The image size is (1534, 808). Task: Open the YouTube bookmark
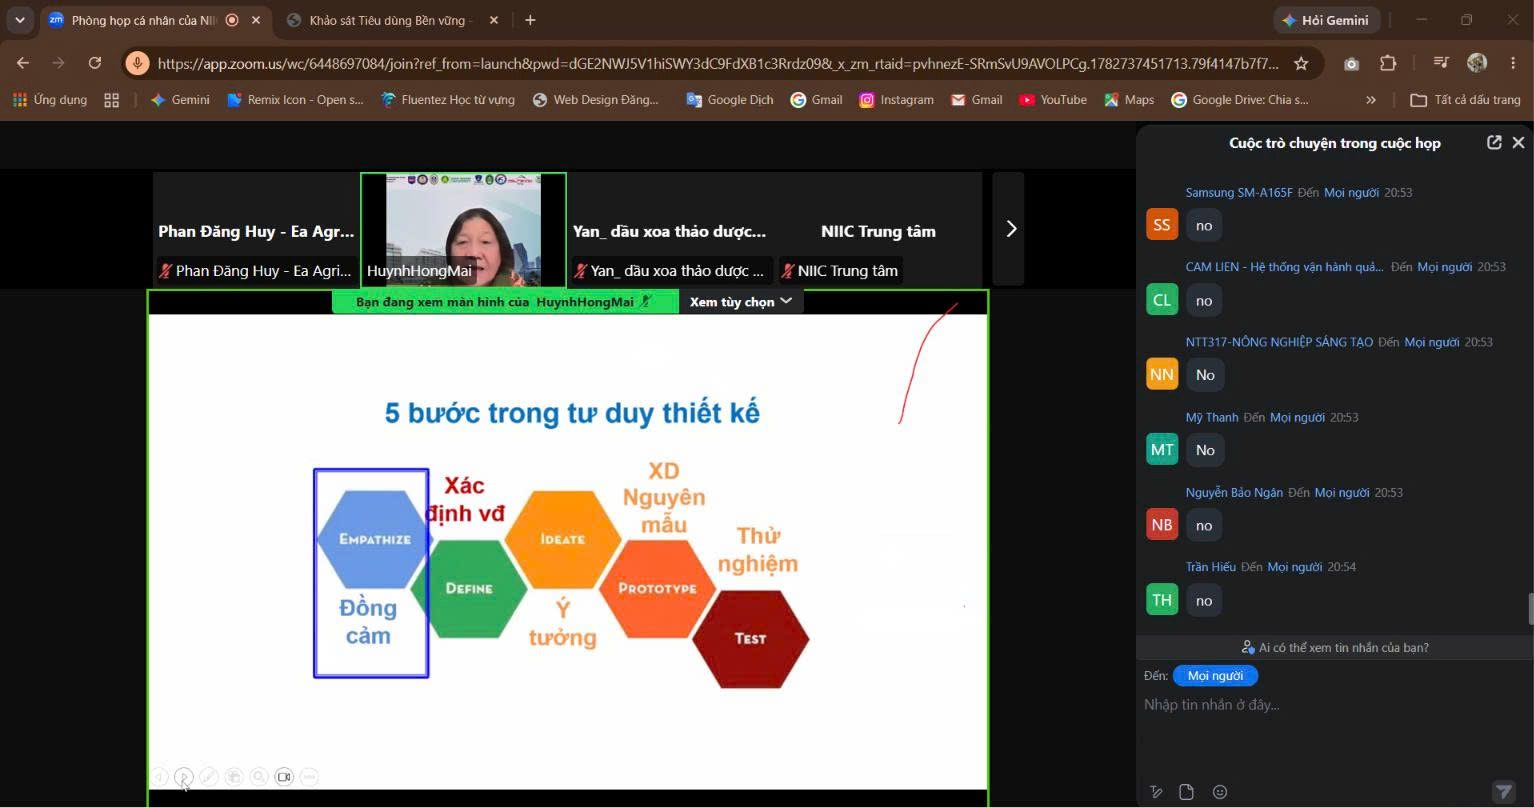tap(1053, 100)
